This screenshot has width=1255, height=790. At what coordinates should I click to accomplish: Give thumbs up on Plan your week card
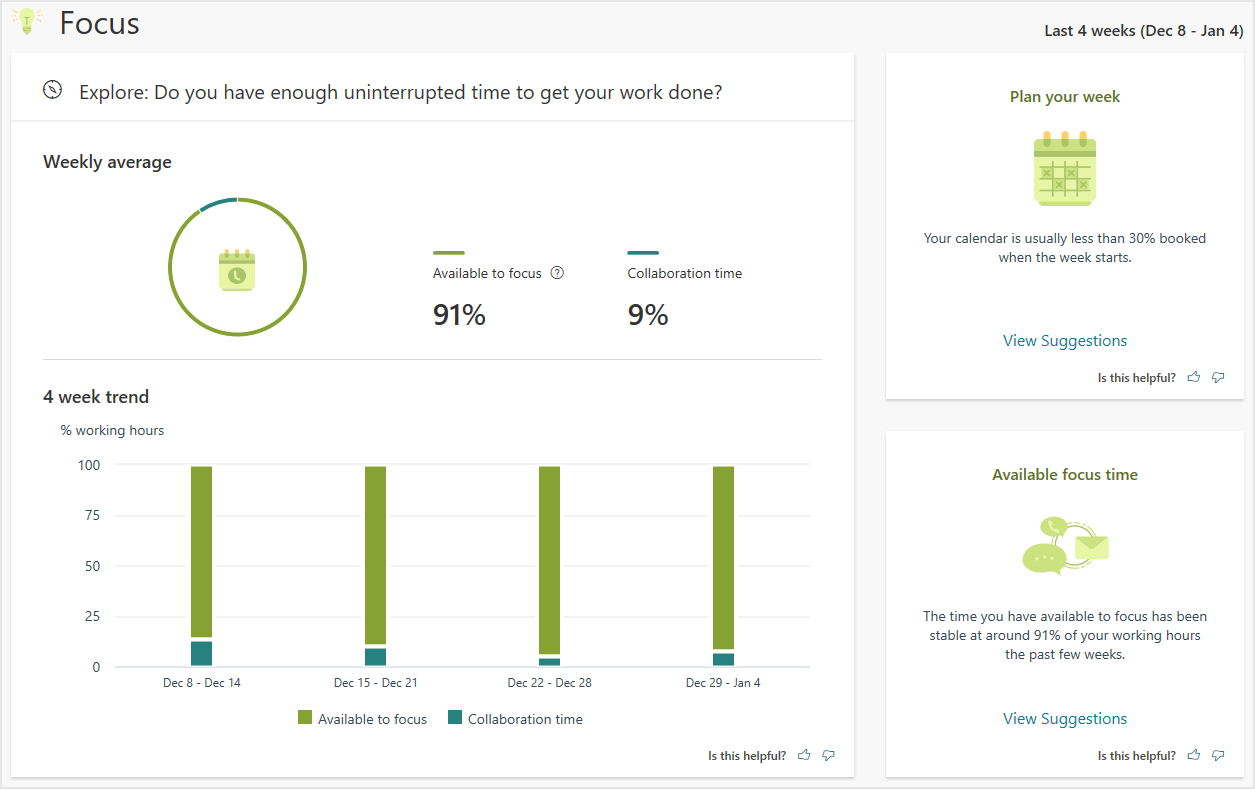click(1193, 377)
